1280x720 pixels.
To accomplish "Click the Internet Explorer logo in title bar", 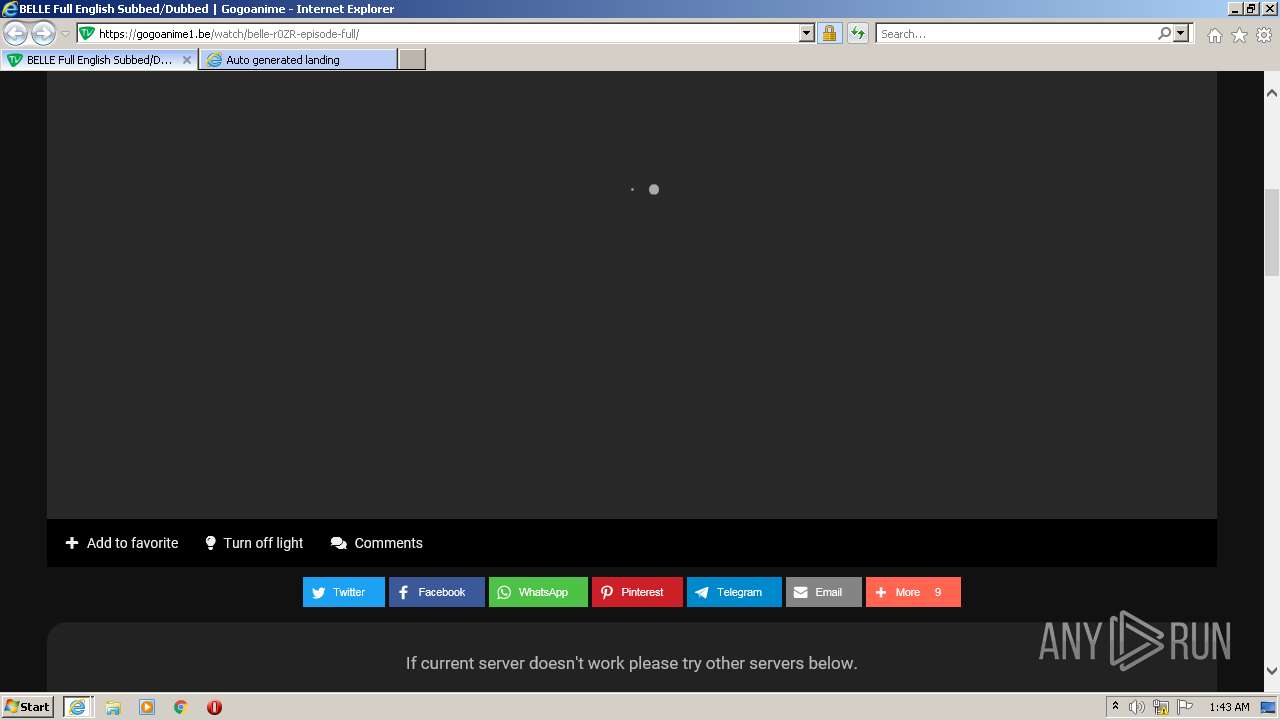I will coord(10,9).
